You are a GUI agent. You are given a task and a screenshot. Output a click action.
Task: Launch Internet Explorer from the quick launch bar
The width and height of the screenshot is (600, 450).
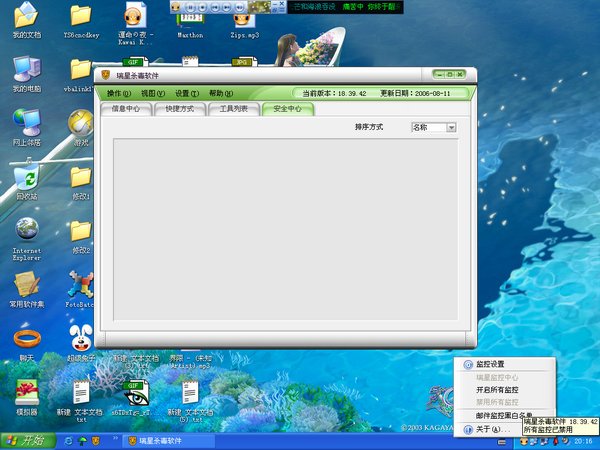tap(69, 441)
